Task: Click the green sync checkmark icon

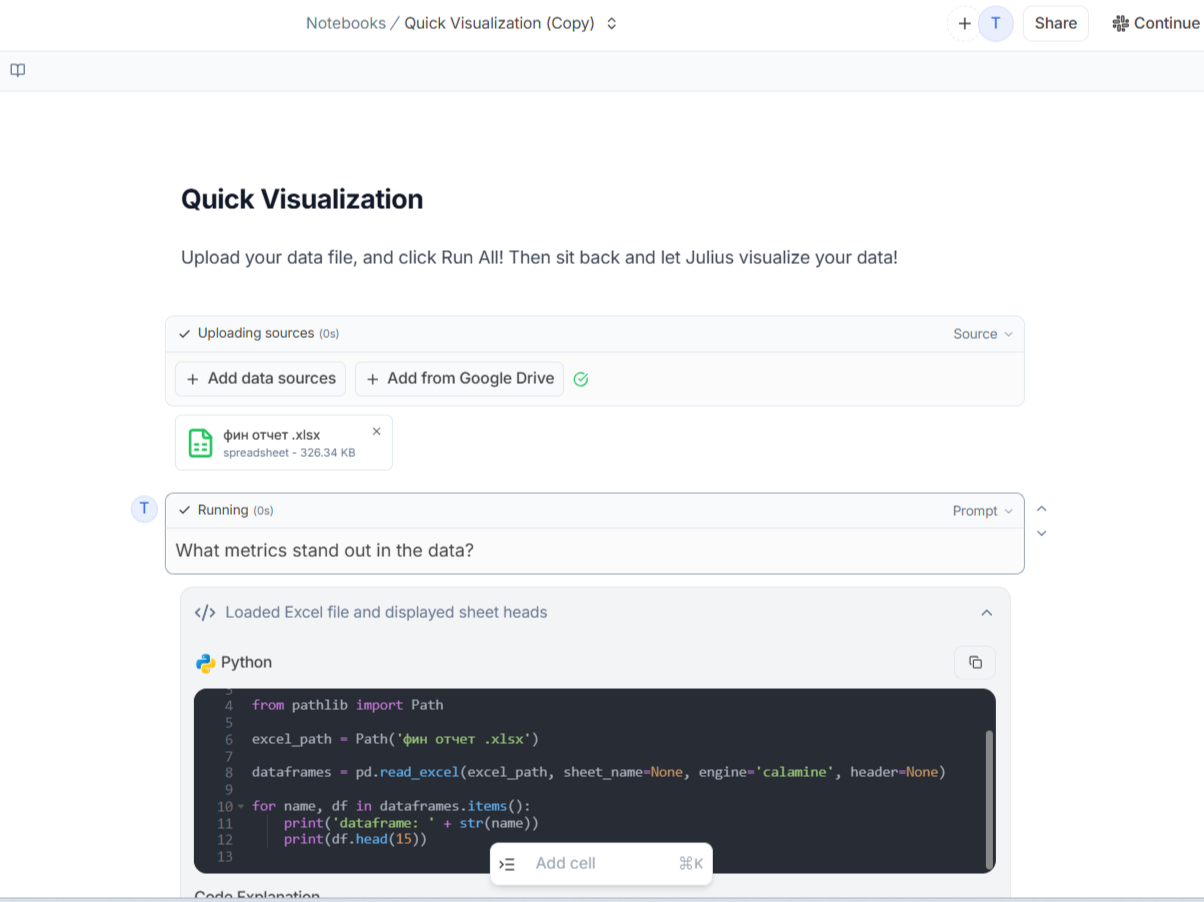Action: (x=581, y=379)
